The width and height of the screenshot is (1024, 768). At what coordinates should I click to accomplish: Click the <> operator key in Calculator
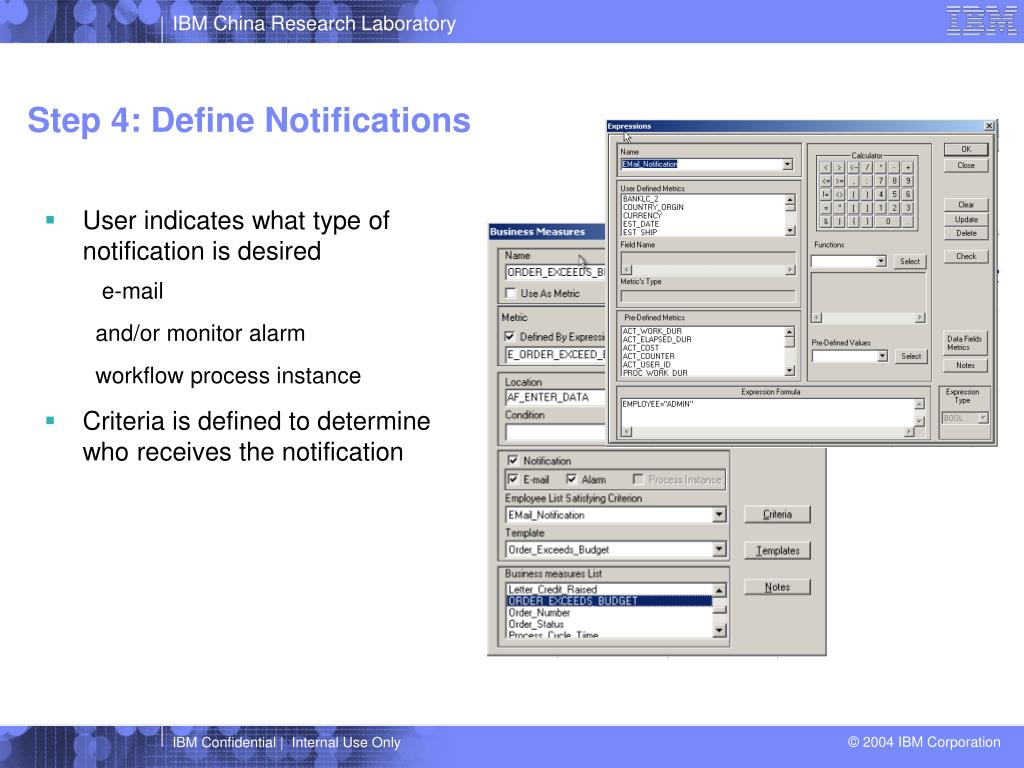pos(839,195)
